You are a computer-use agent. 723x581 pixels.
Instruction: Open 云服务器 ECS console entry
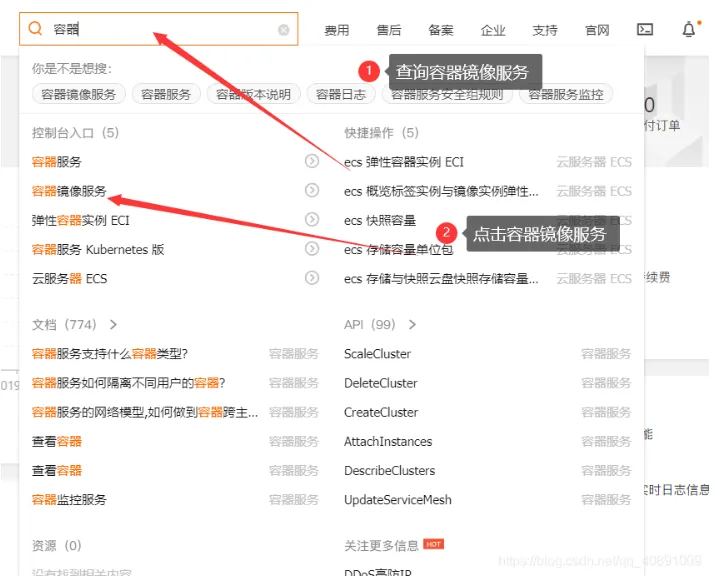coord(69,279)
